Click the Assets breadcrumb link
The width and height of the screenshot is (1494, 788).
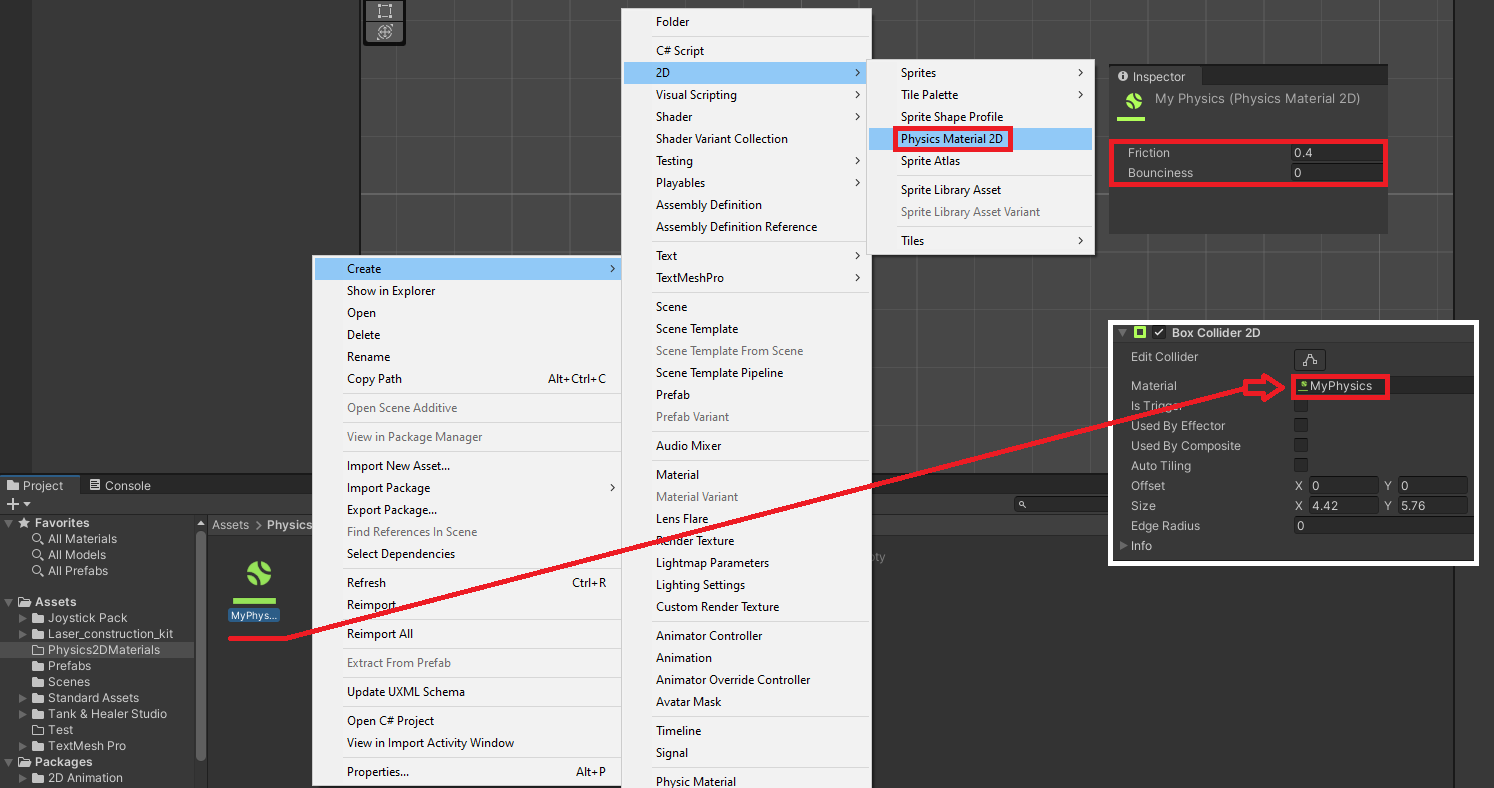(230, 525)
